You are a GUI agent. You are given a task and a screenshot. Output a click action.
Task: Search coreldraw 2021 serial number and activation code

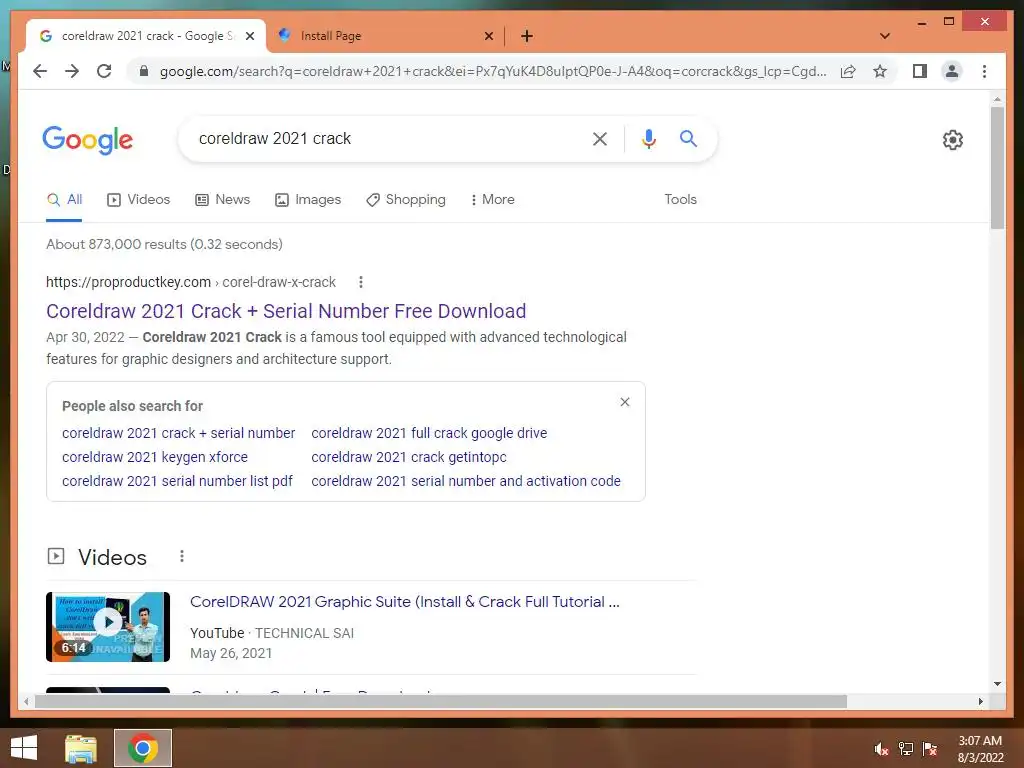(x=466, y=481)
